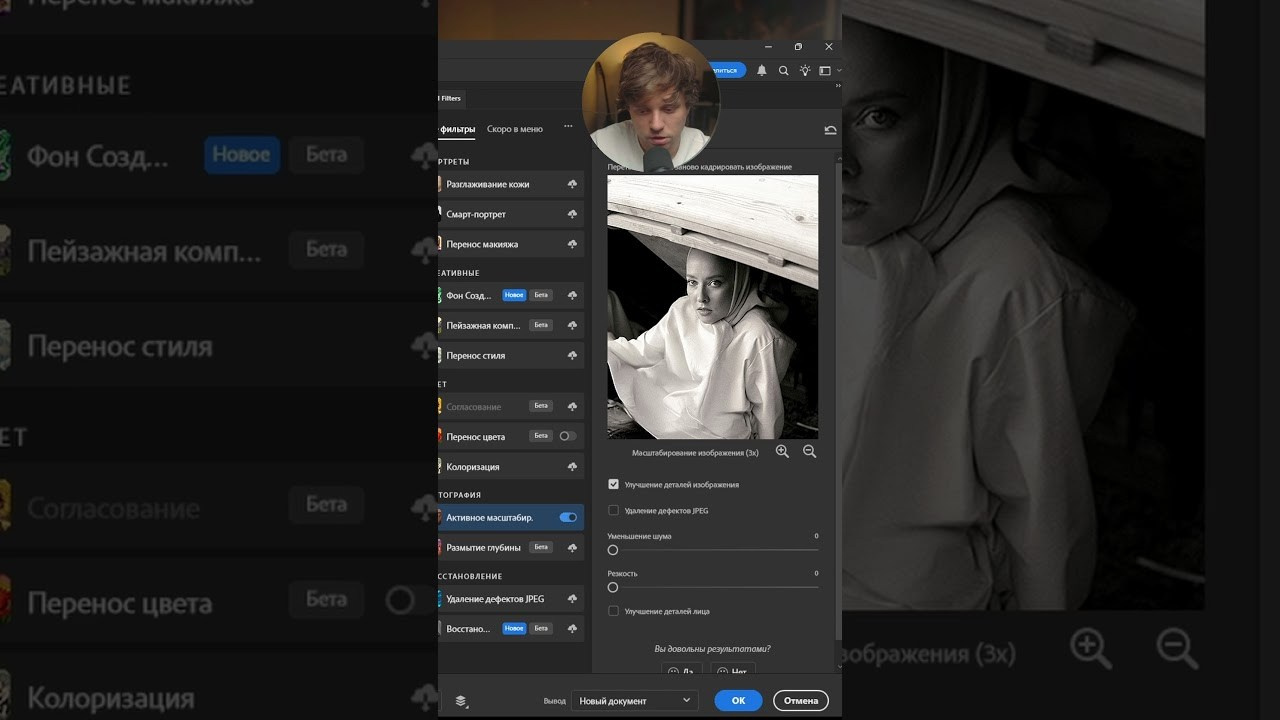The image size is (1280, 720).
Task: Check the Удаление дефектов JPEG checkbox
Action: coord(614,511)
